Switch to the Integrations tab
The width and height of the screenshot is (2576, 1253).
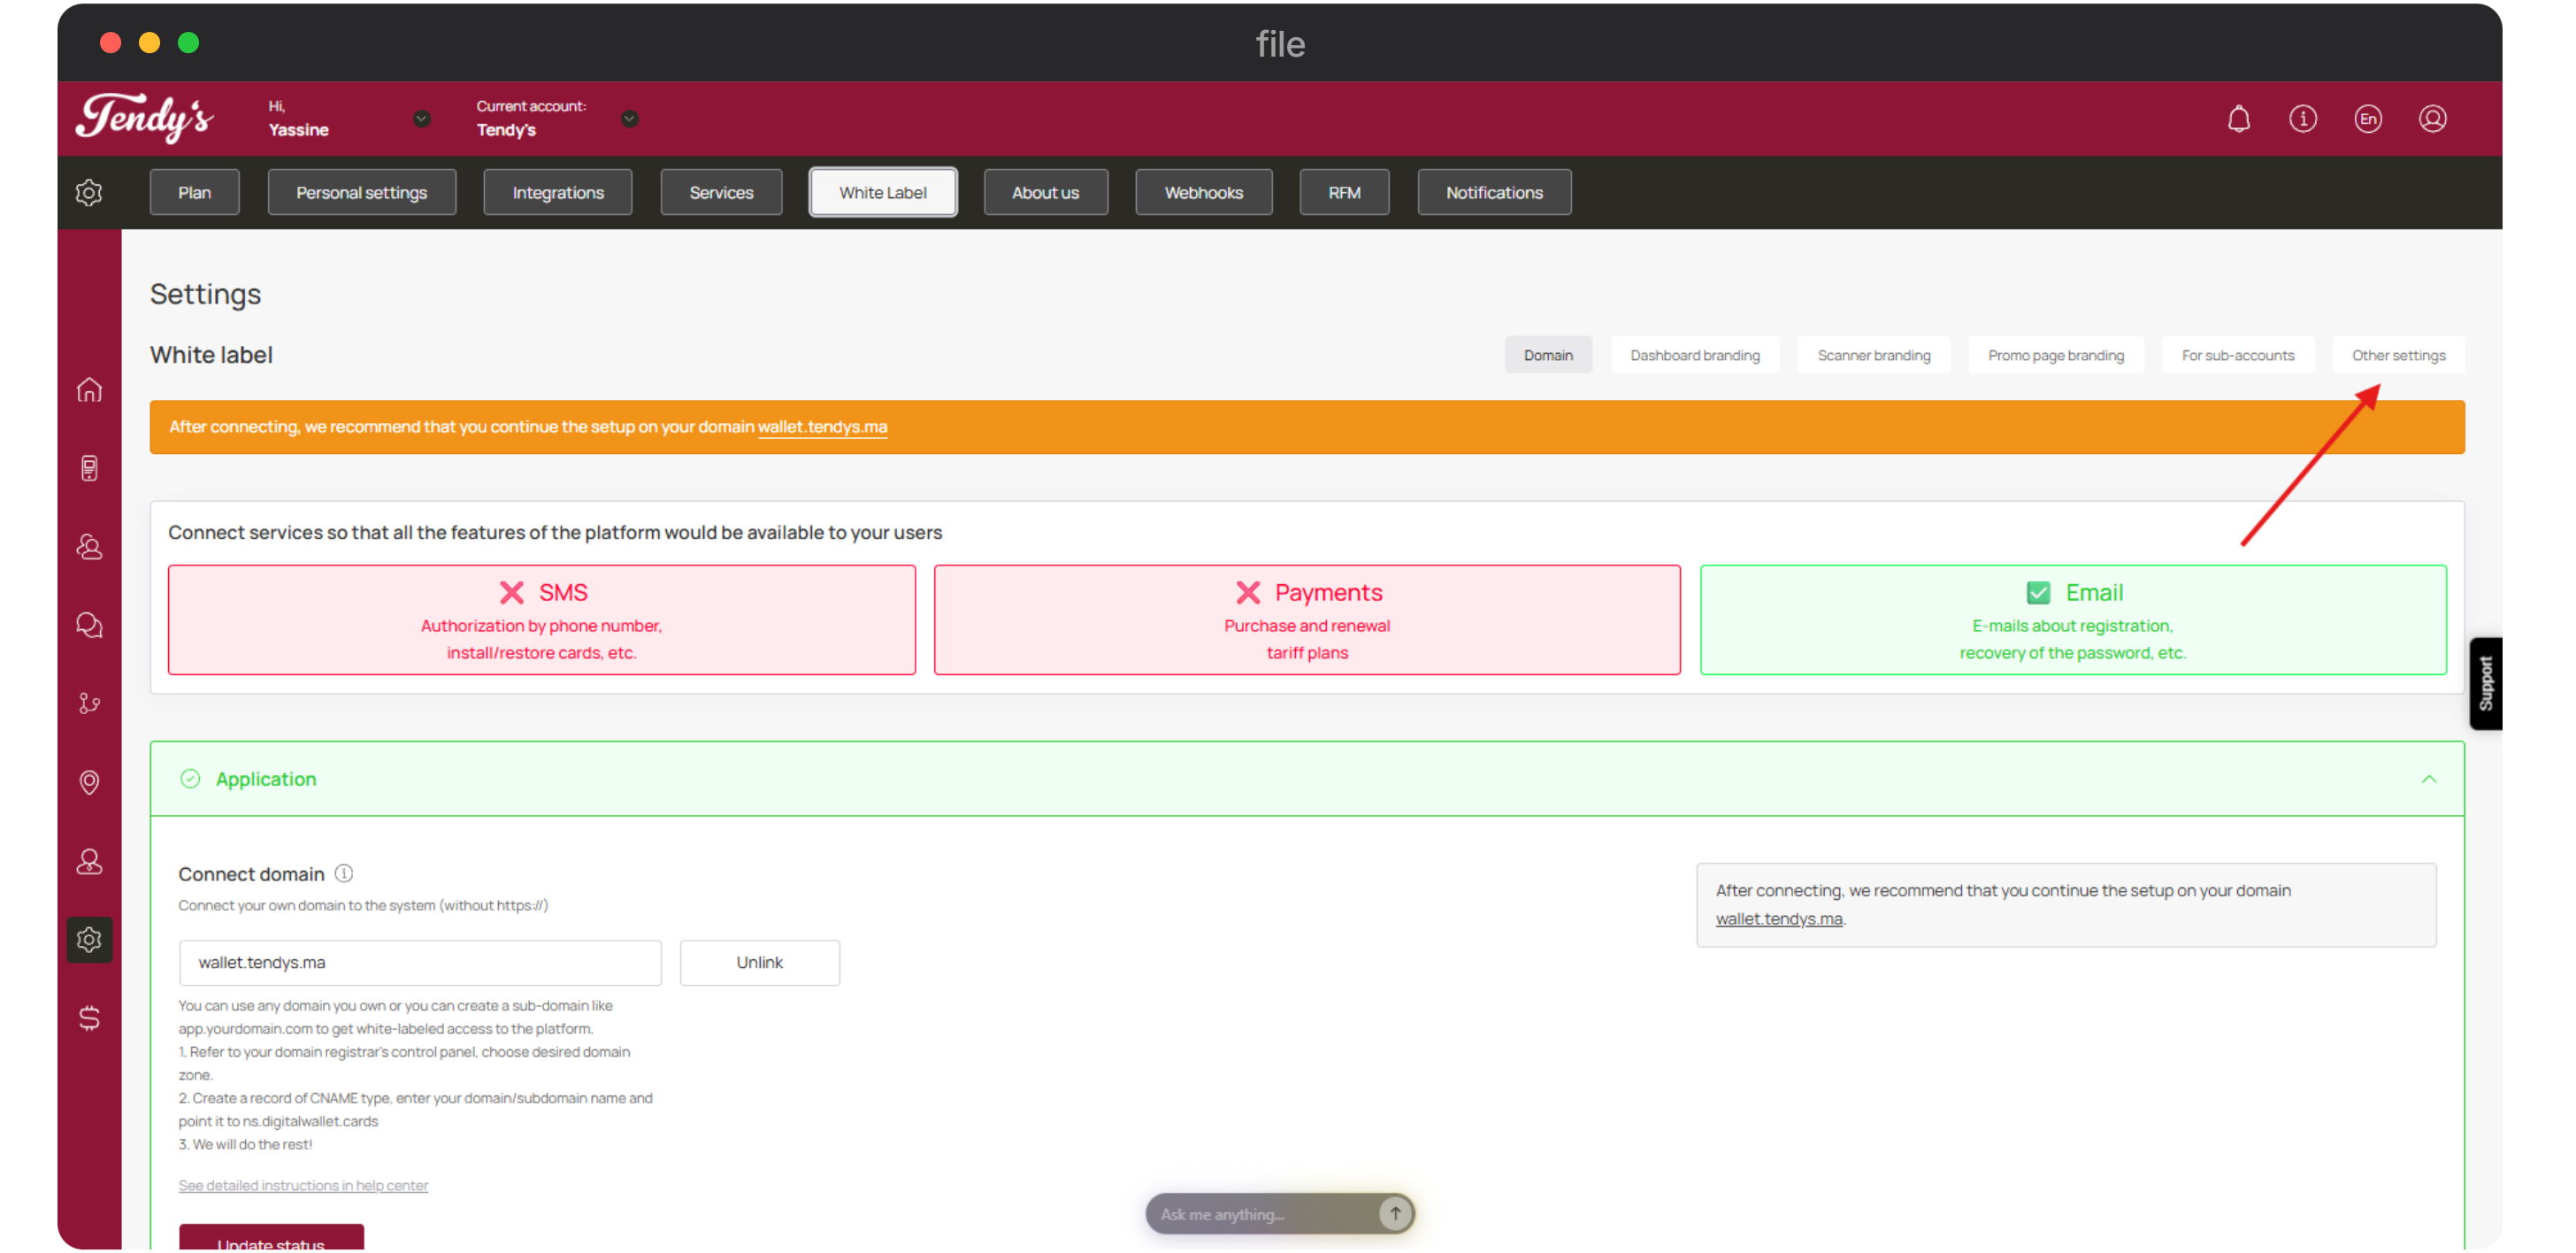tap(557, 192)
